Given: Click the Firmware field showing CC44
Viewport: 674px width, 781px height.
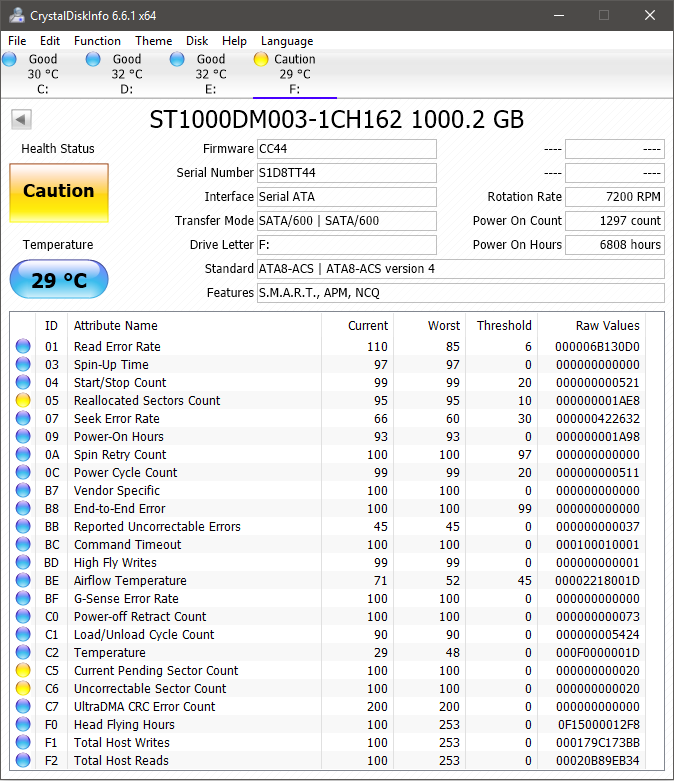Looking at the screenshot, I should [347, 149].
